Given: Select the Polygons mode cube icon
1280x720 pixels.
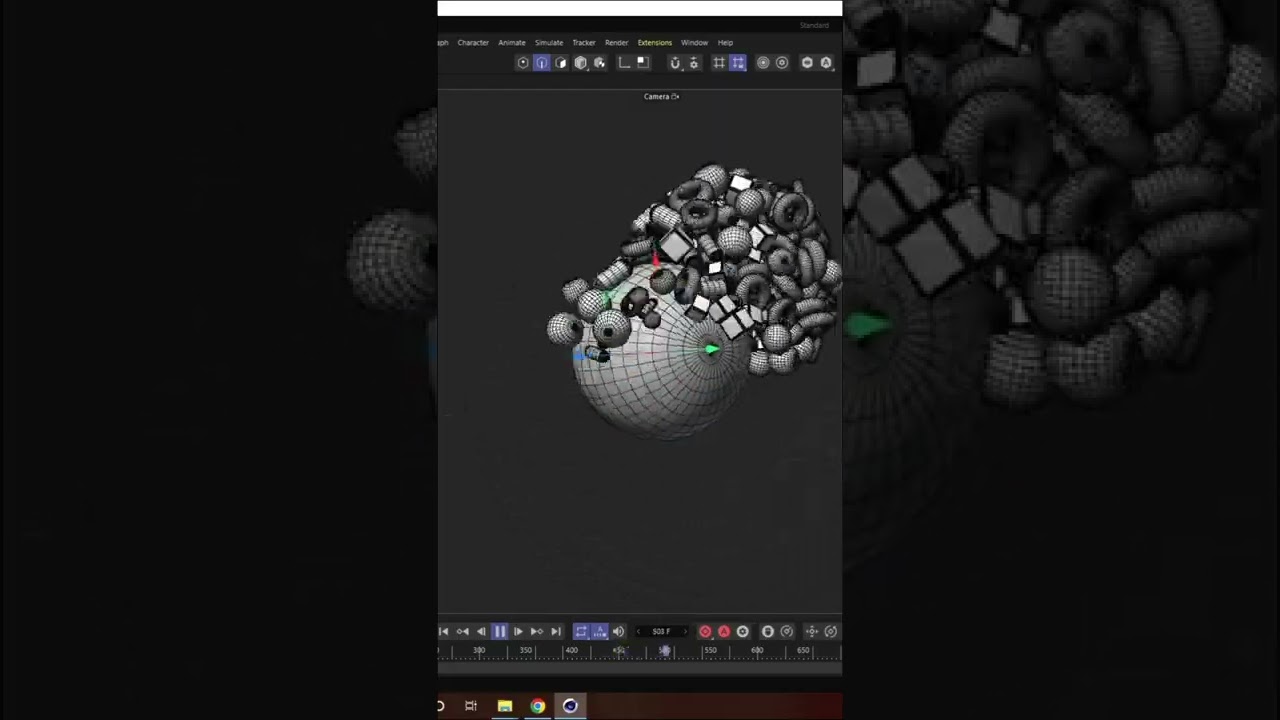Looking at the screenshot, I should pos(561,63).
